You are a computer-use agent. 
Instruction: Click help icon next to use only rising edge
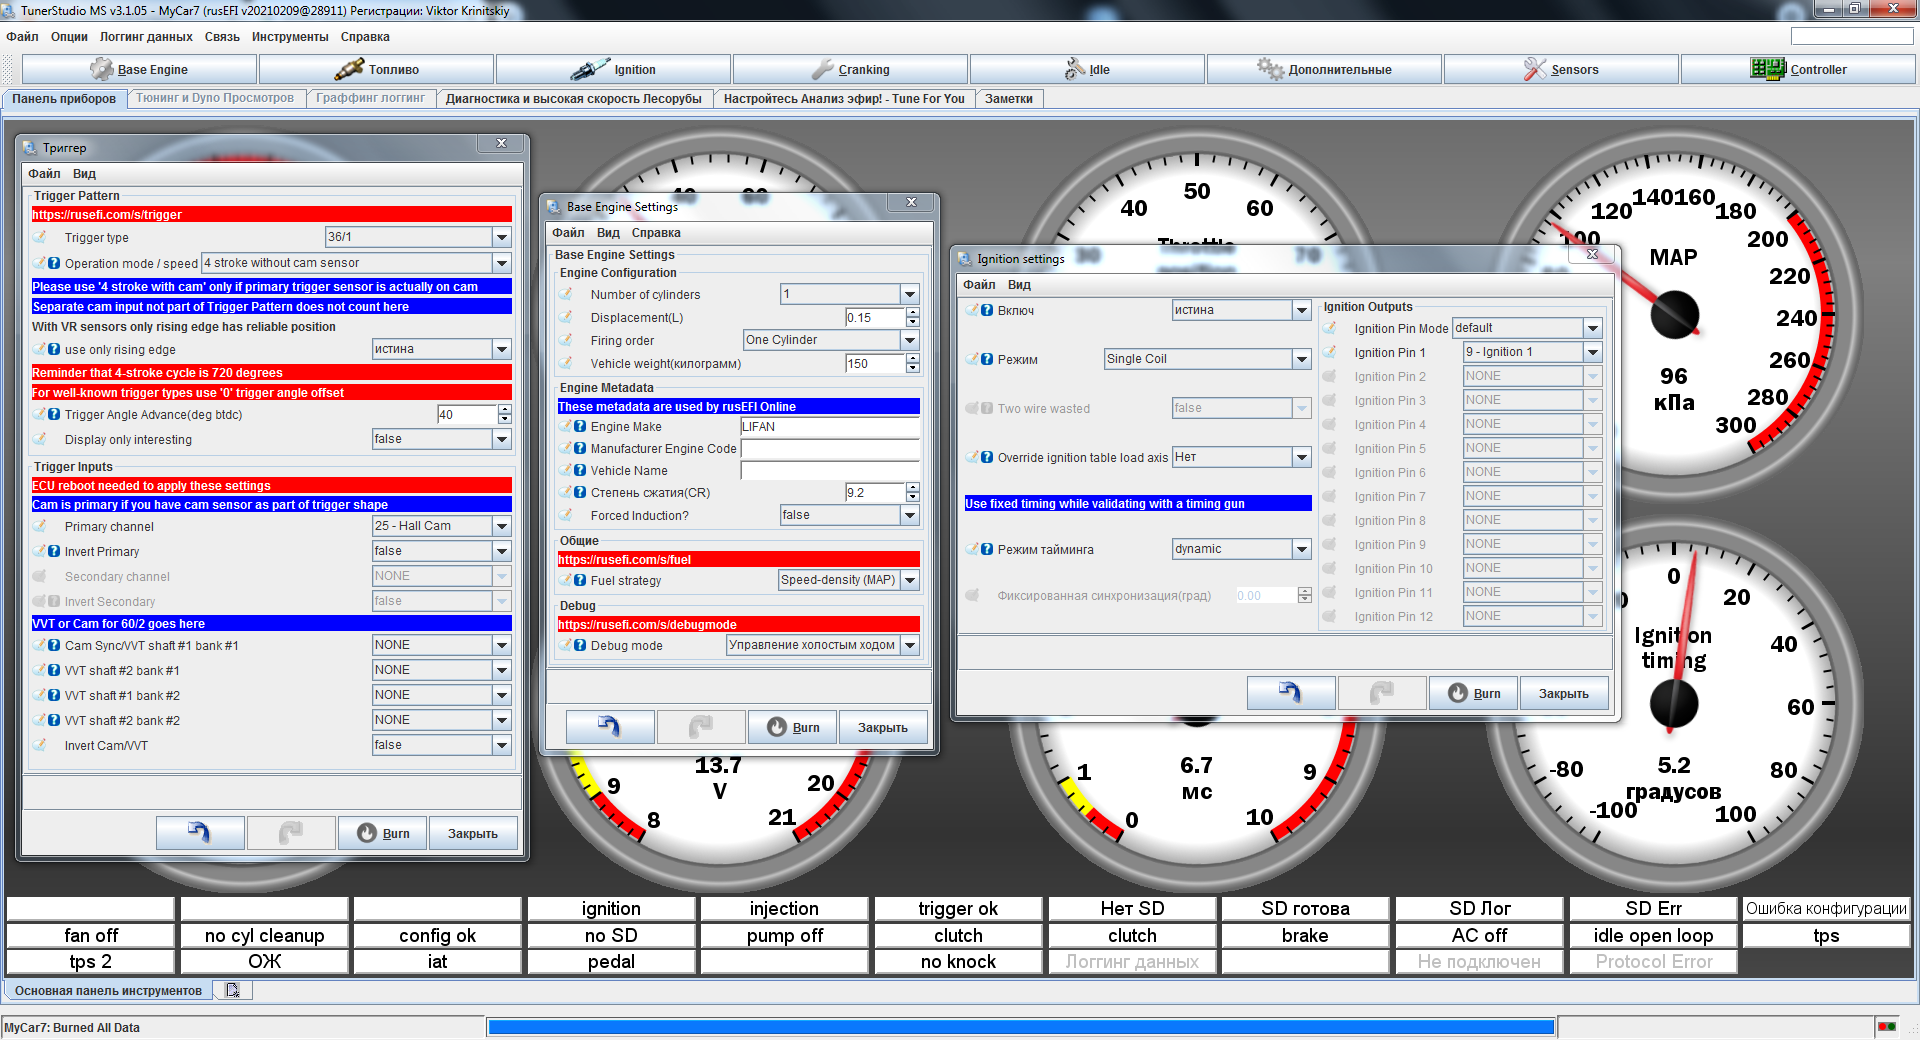coord(54,349)
